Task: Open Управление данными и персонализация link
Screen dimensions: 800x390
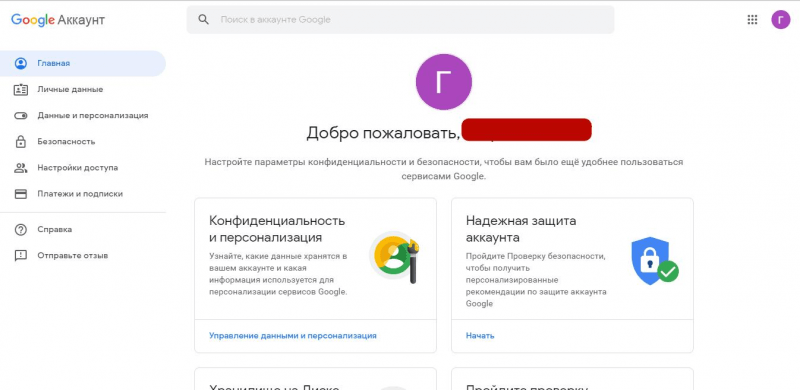Action: click(293, 336)
